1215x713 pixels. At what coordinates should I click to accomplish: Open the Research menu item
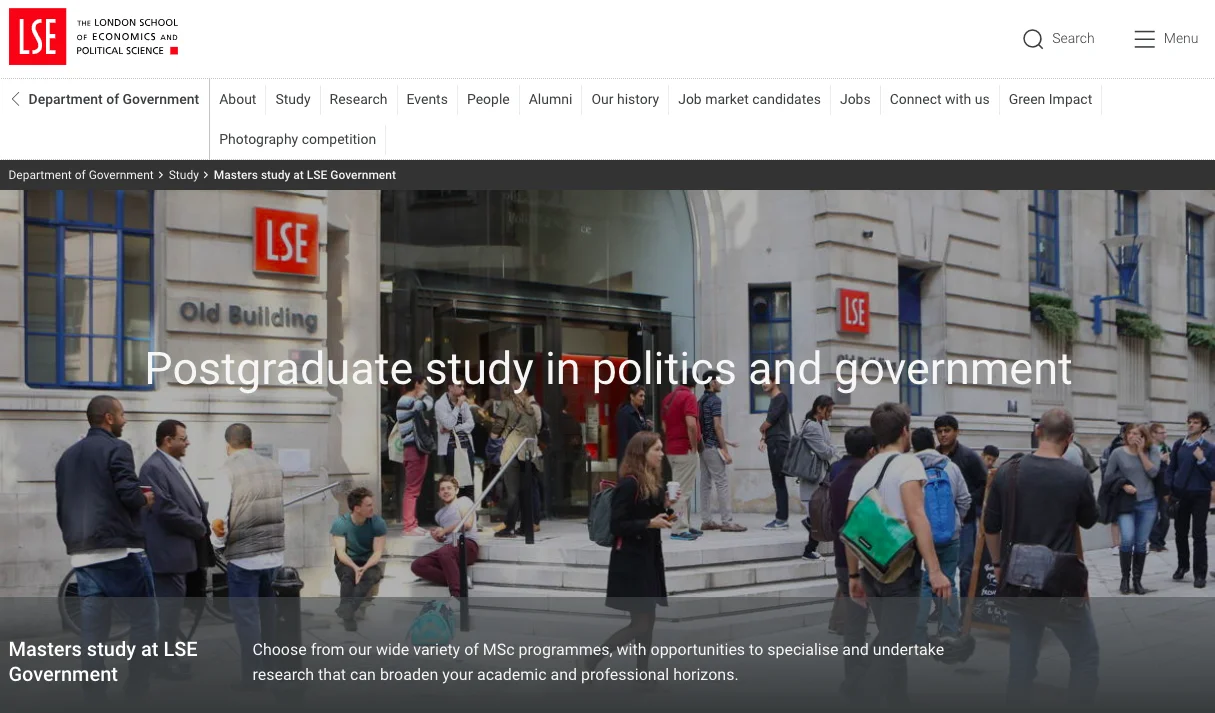(358, 99)
